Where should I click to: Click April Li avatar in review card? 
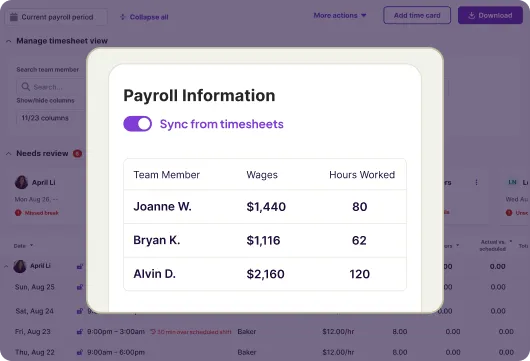[21, 182]
